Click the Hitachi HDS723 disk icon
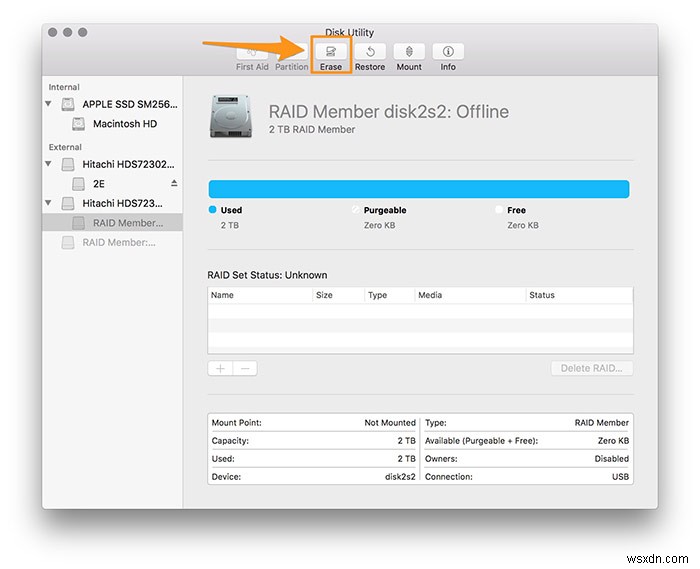The height and width of the screenshot is (569, 700). tap(68, 204)
